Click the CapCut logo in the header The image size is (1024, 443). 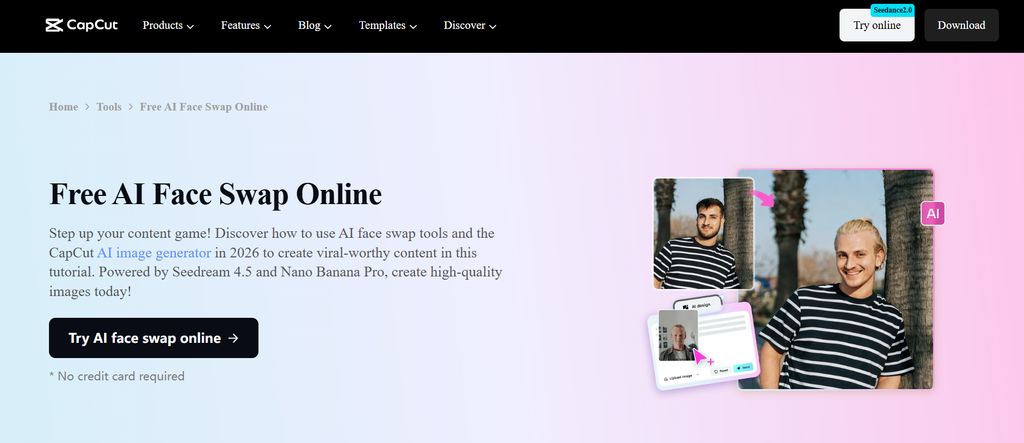pos(82,25)
